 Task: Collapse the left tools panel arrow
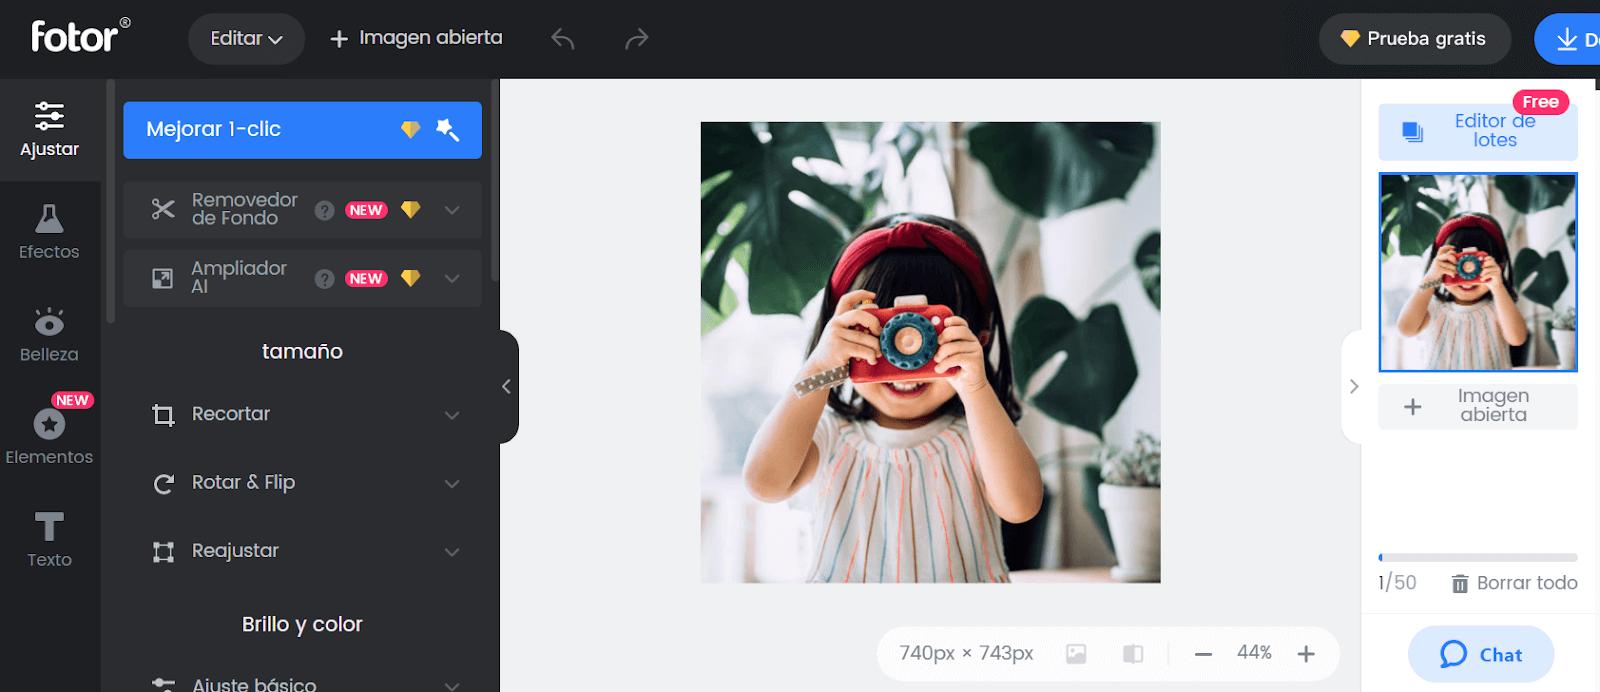tap(507, 386)
